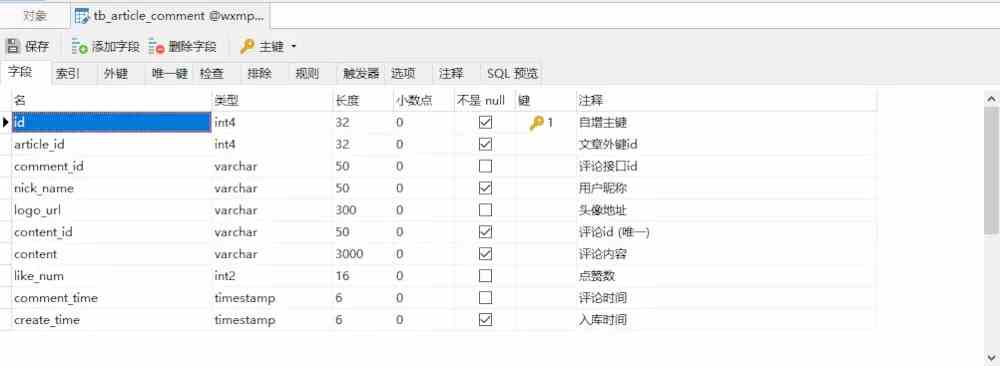The height and width of the screenshot is (366, 1000).
Task: Select the tb_article_comment @wxmp tab
Action: [x=169, y=16]
